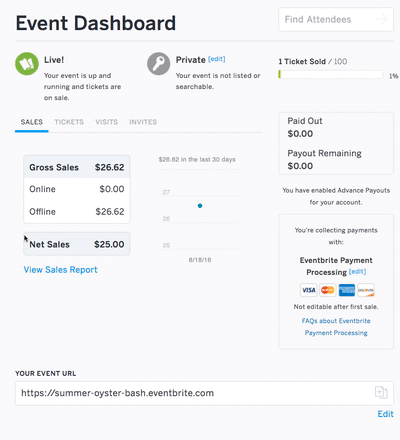Screen dimensions: 400x440
Task: Click the gray Private key icon
Action: click(x=159, y=64)
